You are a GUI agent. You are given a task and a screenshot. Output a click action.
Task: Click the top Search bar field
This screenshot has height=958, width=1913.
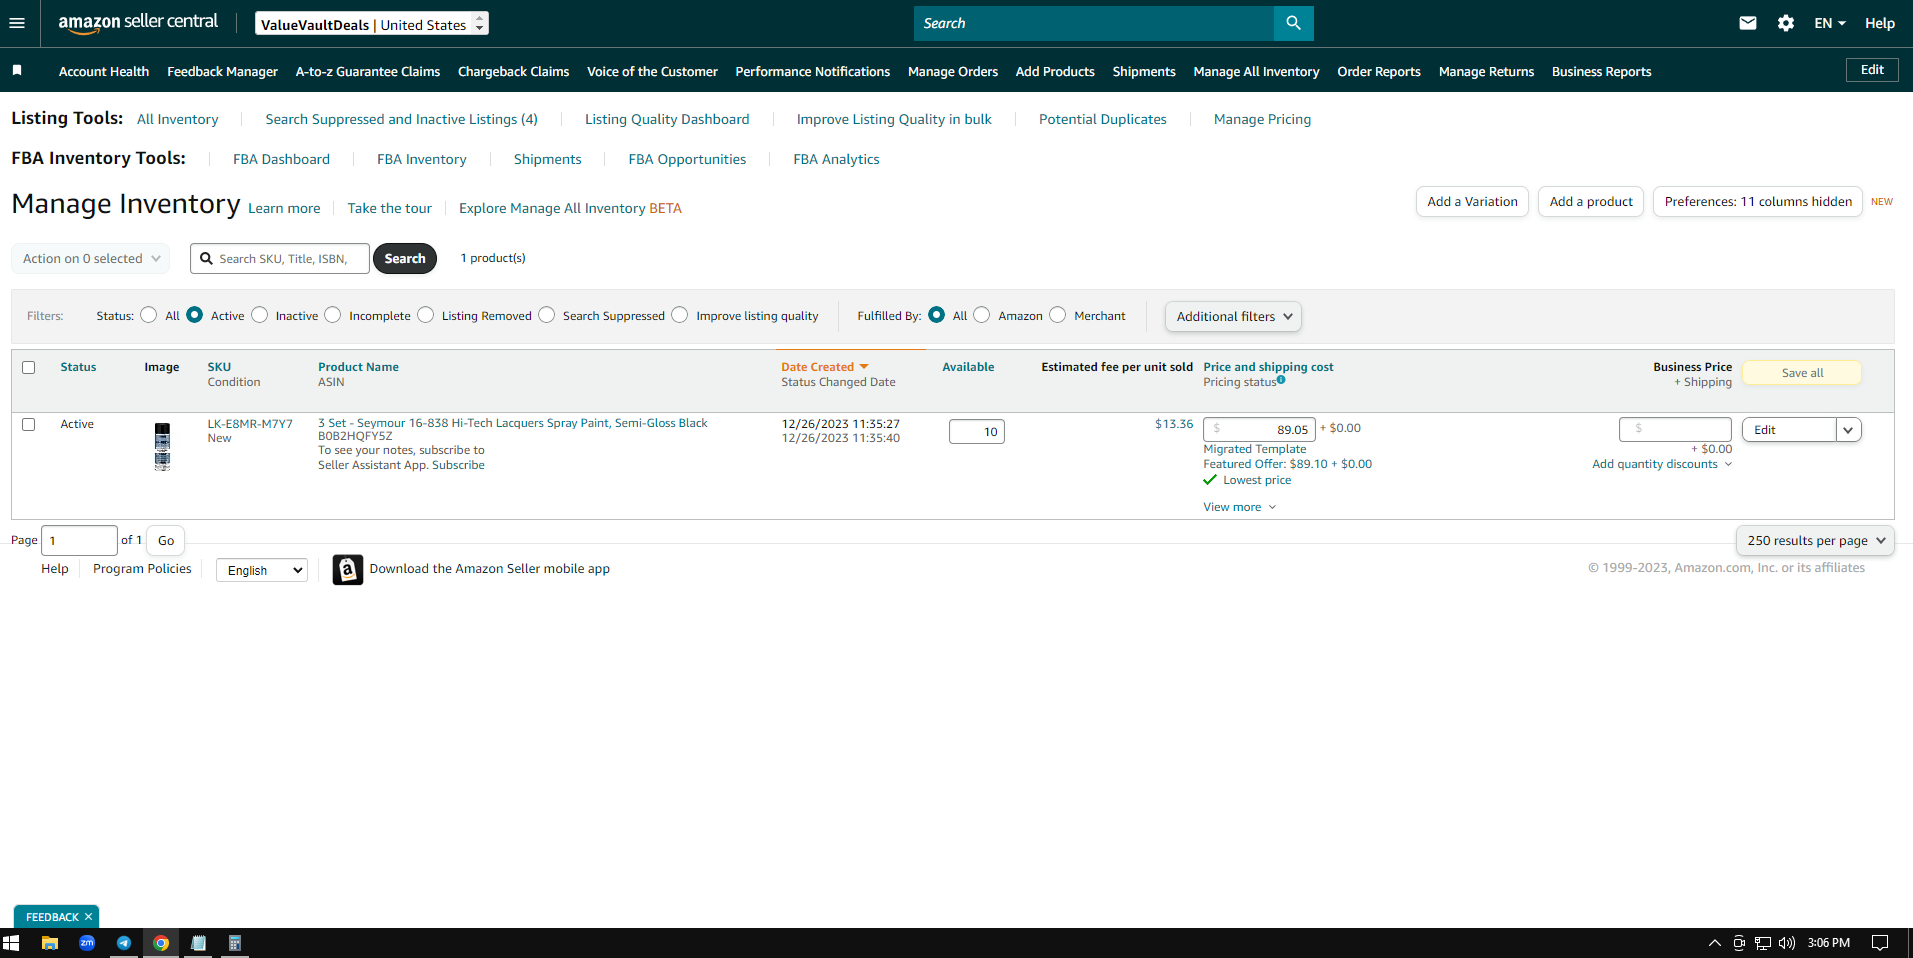pos(1094,23)
